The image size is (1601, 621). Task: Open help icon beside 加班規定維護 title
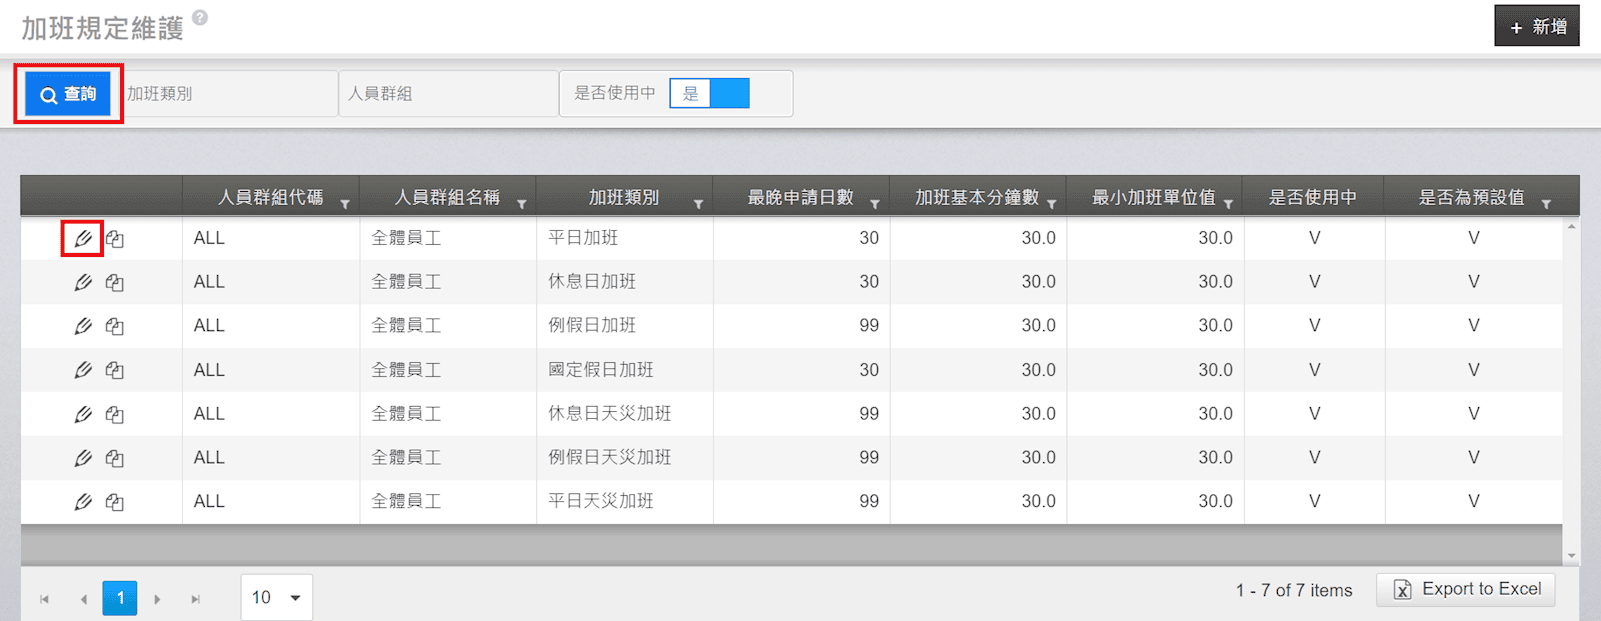pyautogui.click(x=200, y=18)
